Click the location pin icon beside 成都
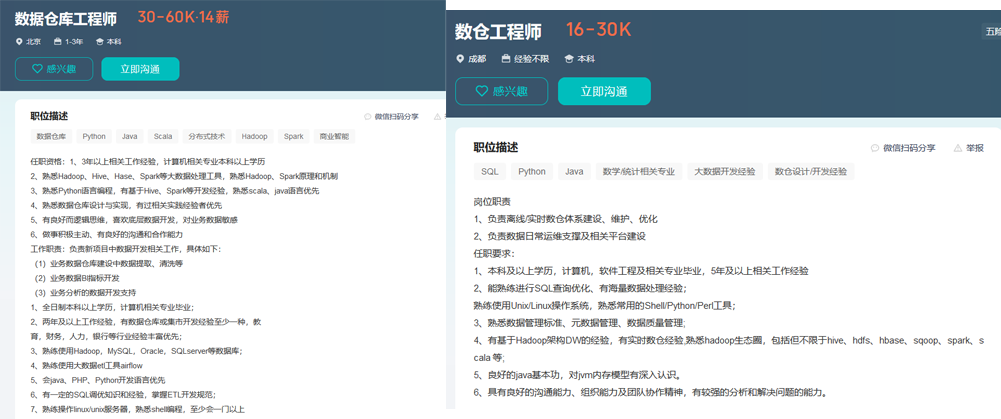1001x419 pixels. 460,59
